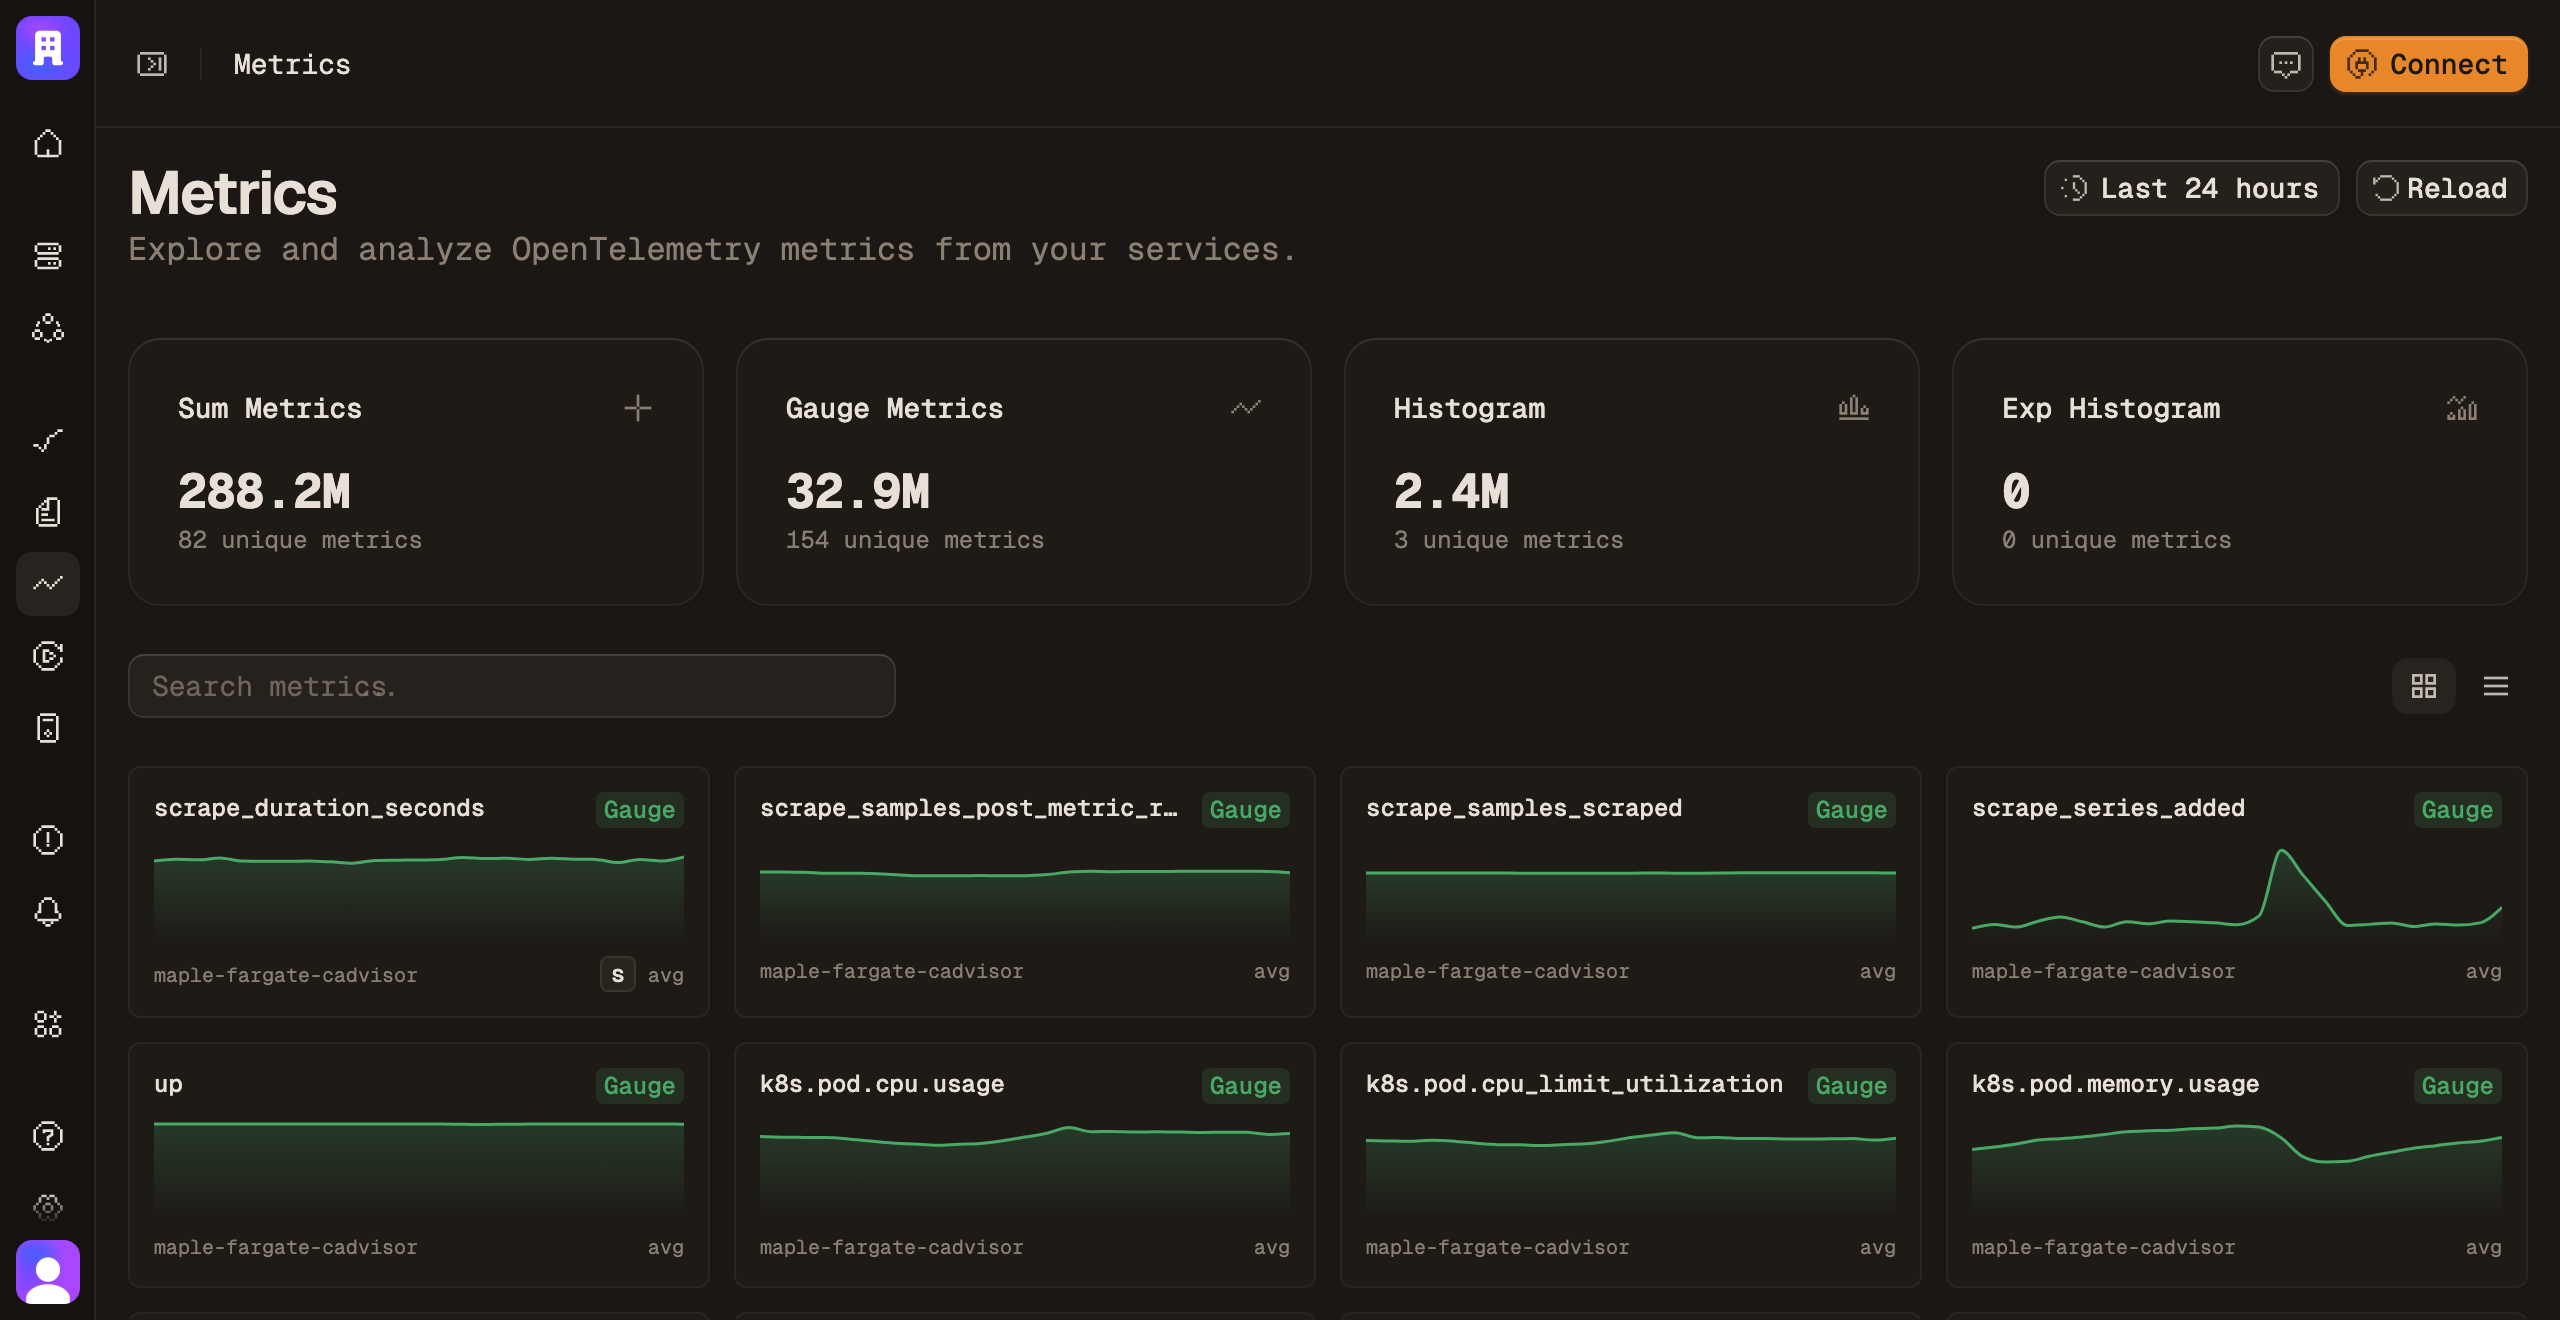Image resolution: width=2560 pixels, height=1320 pixels.
Task: Open the up metric card
Action: 419,1165
